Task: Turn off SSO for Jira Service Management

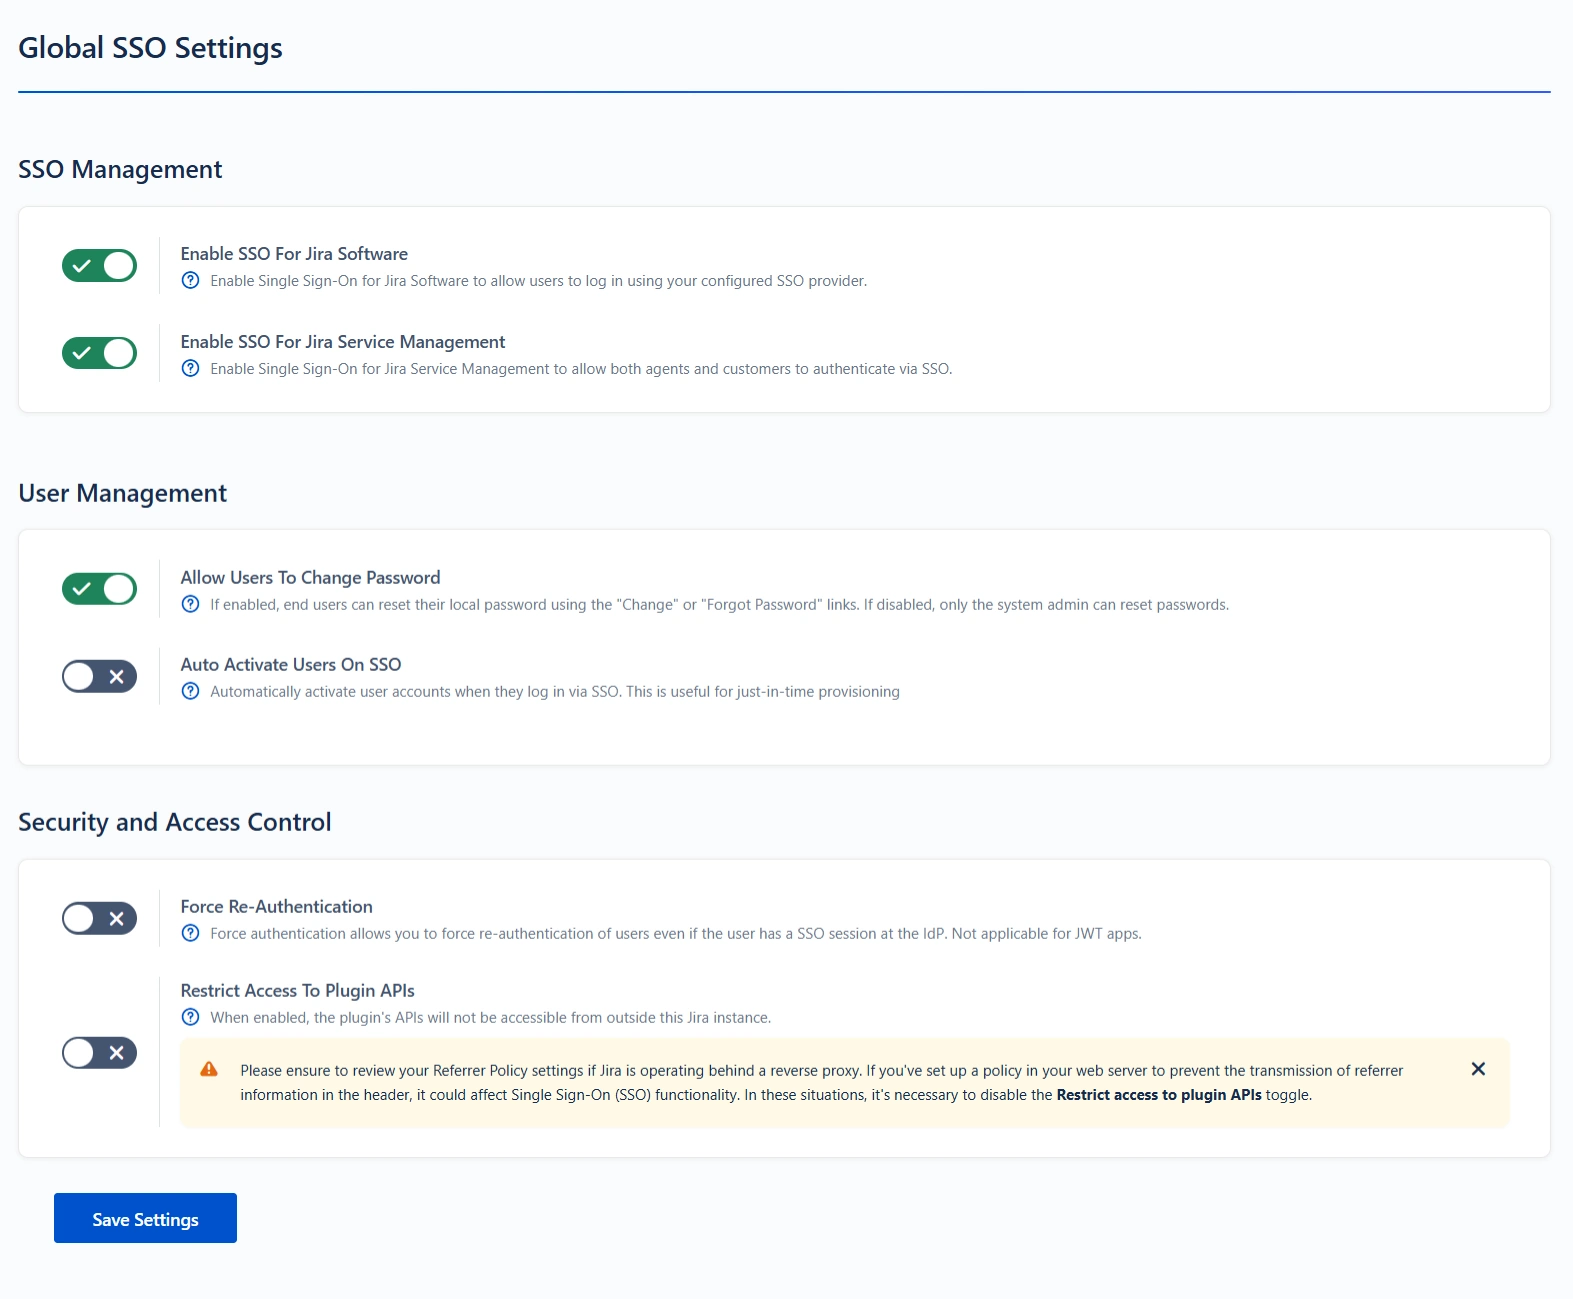Action: pos(99,353)
